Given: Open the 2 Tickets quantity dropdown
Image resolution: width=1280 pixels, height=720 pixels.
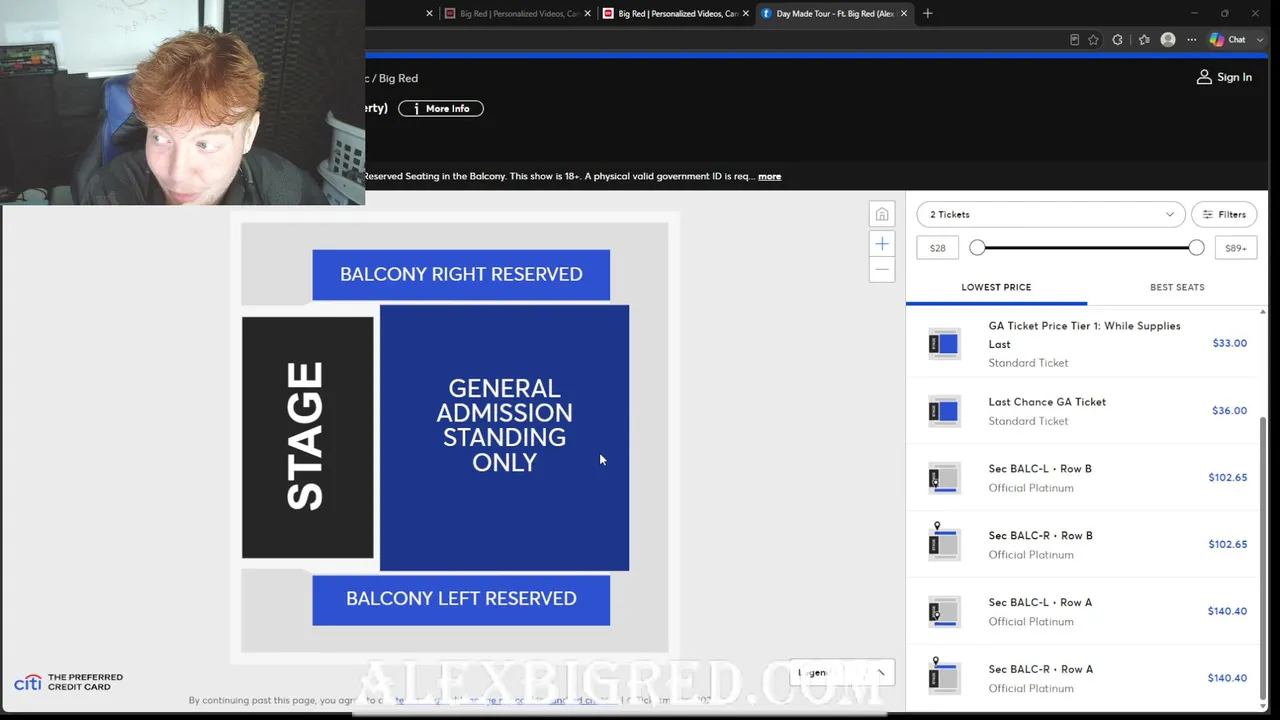Looking at the screenshot, I should 1051,214.
